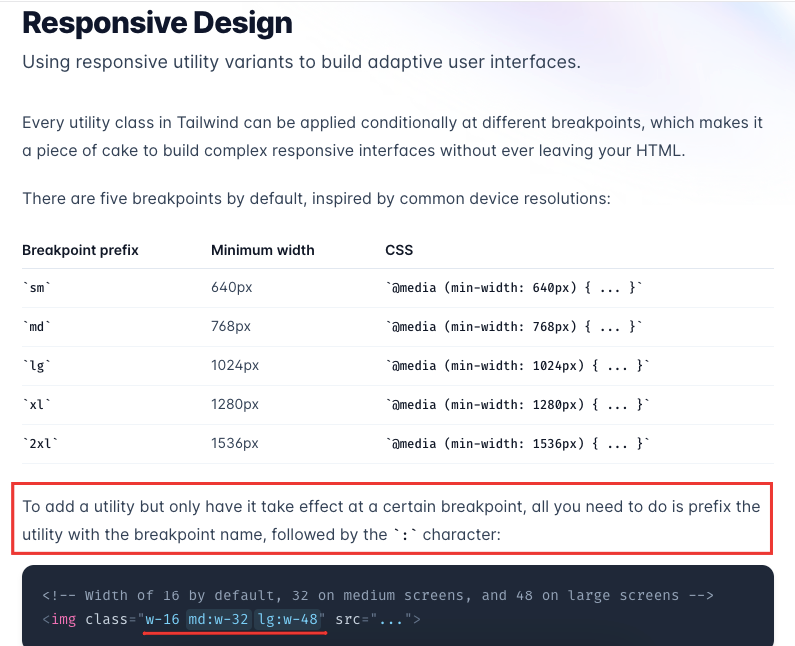
Task: Click the src="..." attribute in code block
Action: (x=373, y=619)
